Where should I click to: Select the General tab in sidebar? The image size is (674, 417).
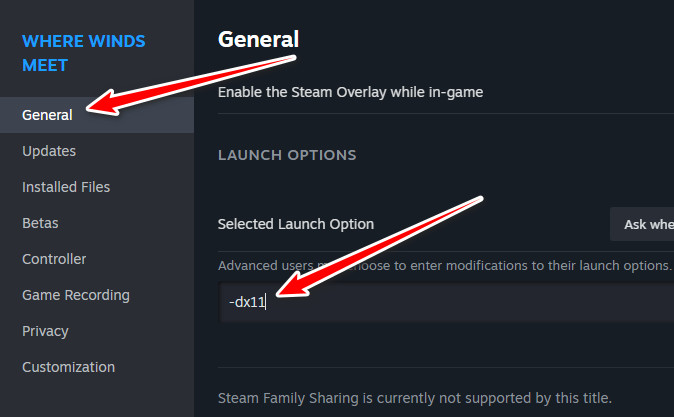pyautogui.click(x=47, y=115)
